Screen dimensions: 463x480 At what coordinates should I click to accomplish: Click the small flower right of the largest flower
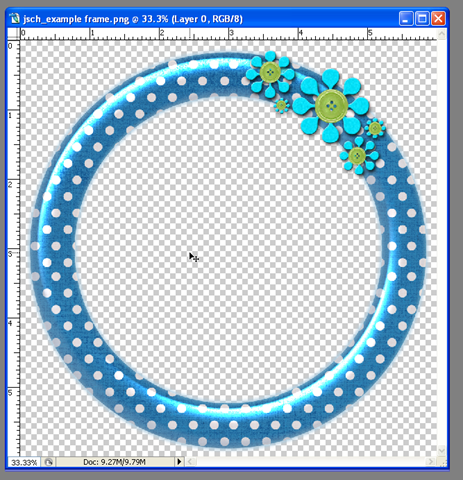[375, 128]
